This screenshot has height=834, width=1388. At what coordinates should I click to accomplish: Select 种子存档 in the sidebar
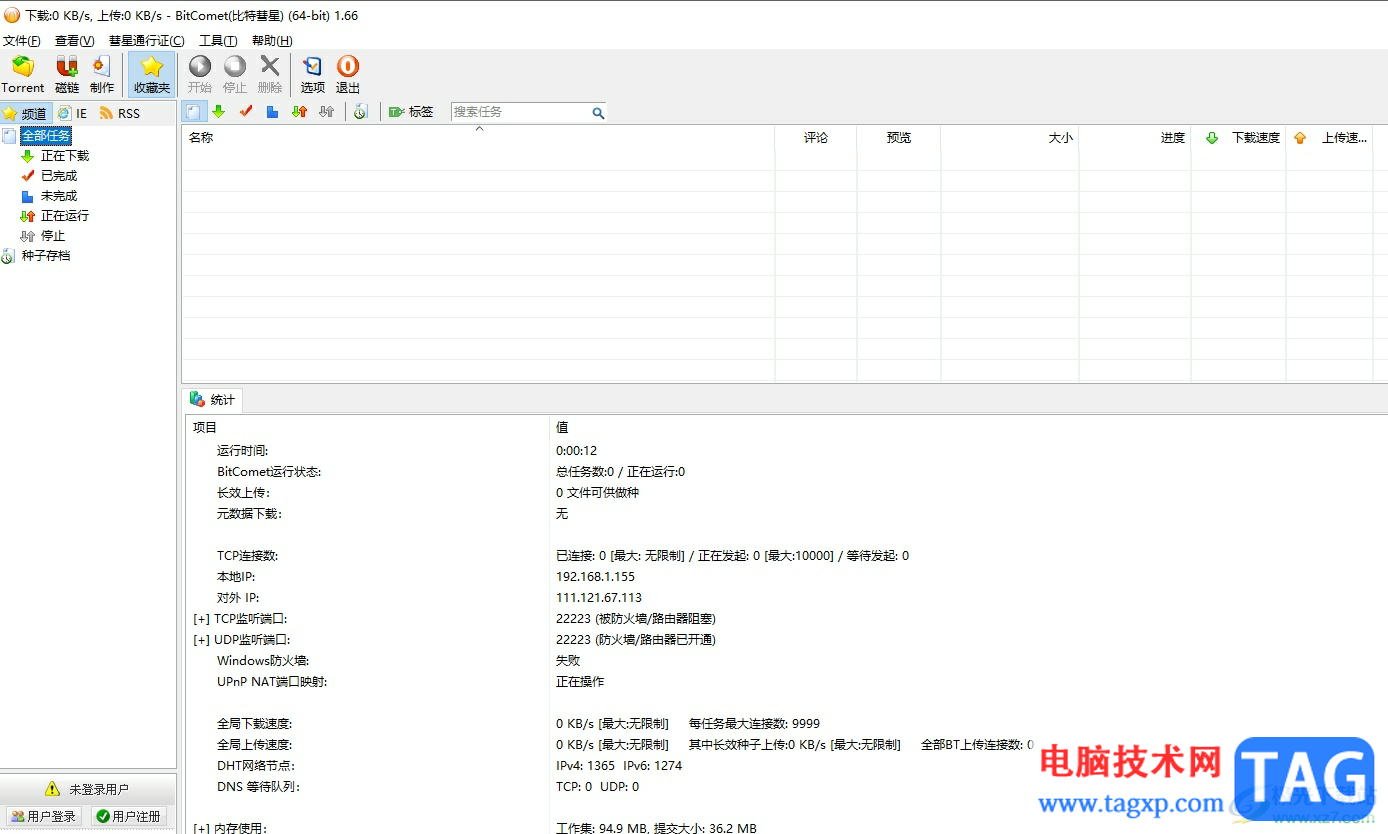[46, 256]
